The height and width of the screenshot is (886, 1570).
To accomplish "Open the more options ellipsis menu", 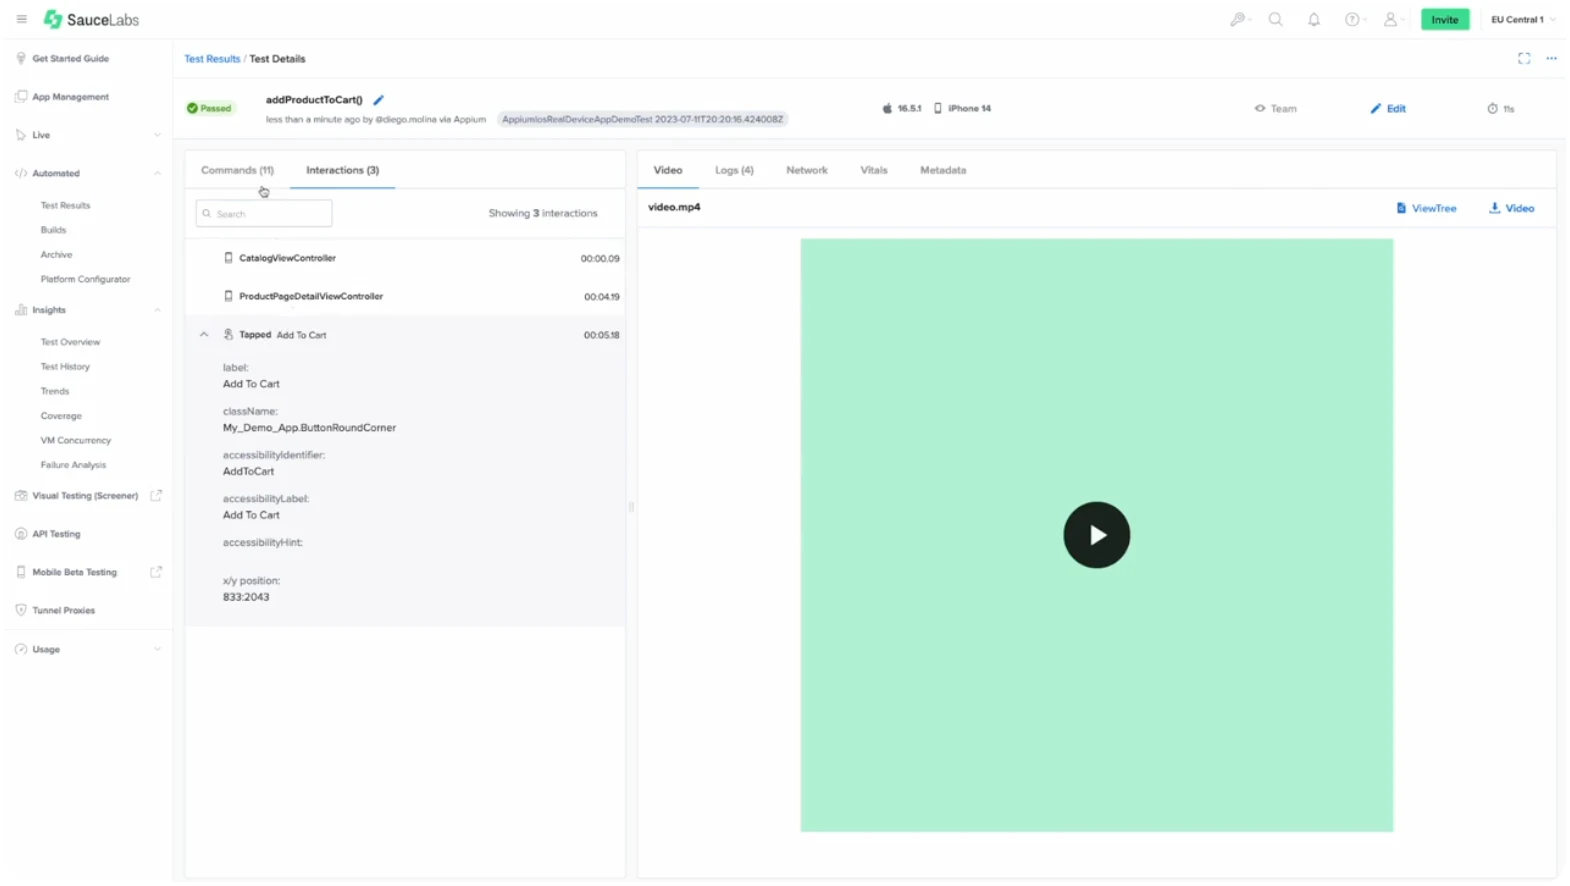I will point(1551,58).
